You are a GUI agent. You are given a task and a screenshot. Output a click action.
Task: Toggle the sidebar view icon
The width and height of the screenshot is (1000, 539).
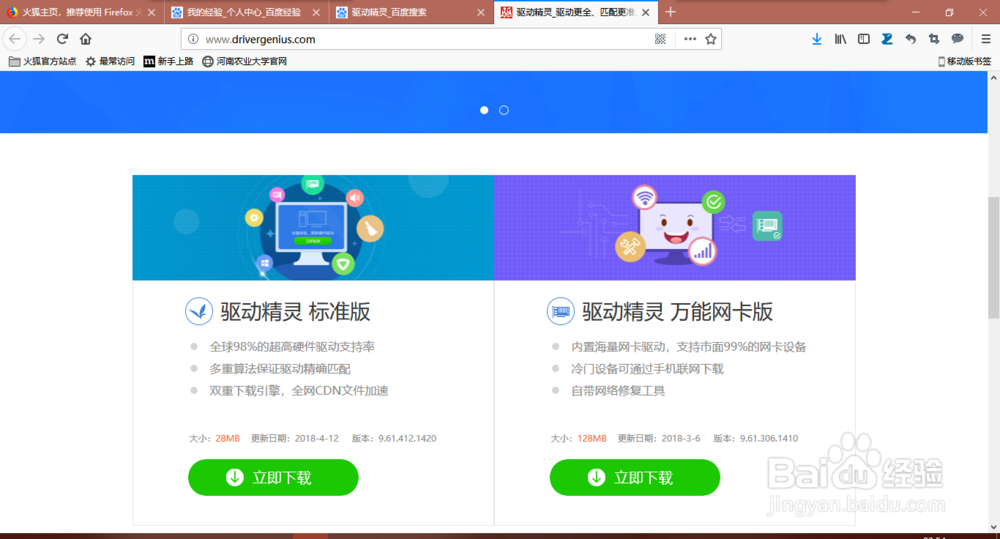864,39
